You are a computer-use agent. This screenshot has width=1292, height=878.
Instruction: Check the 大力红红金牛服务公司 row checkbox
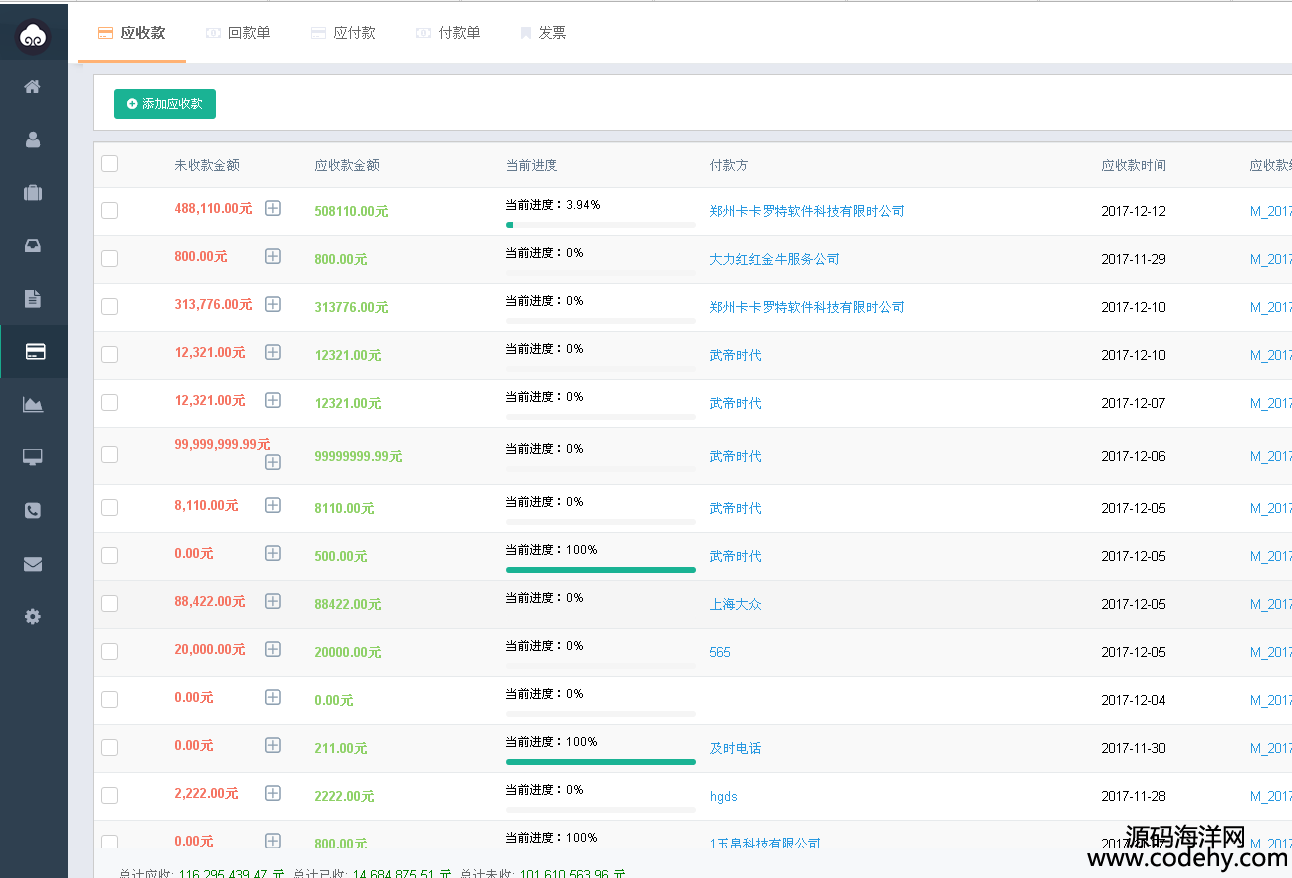[x=110, y=258]
